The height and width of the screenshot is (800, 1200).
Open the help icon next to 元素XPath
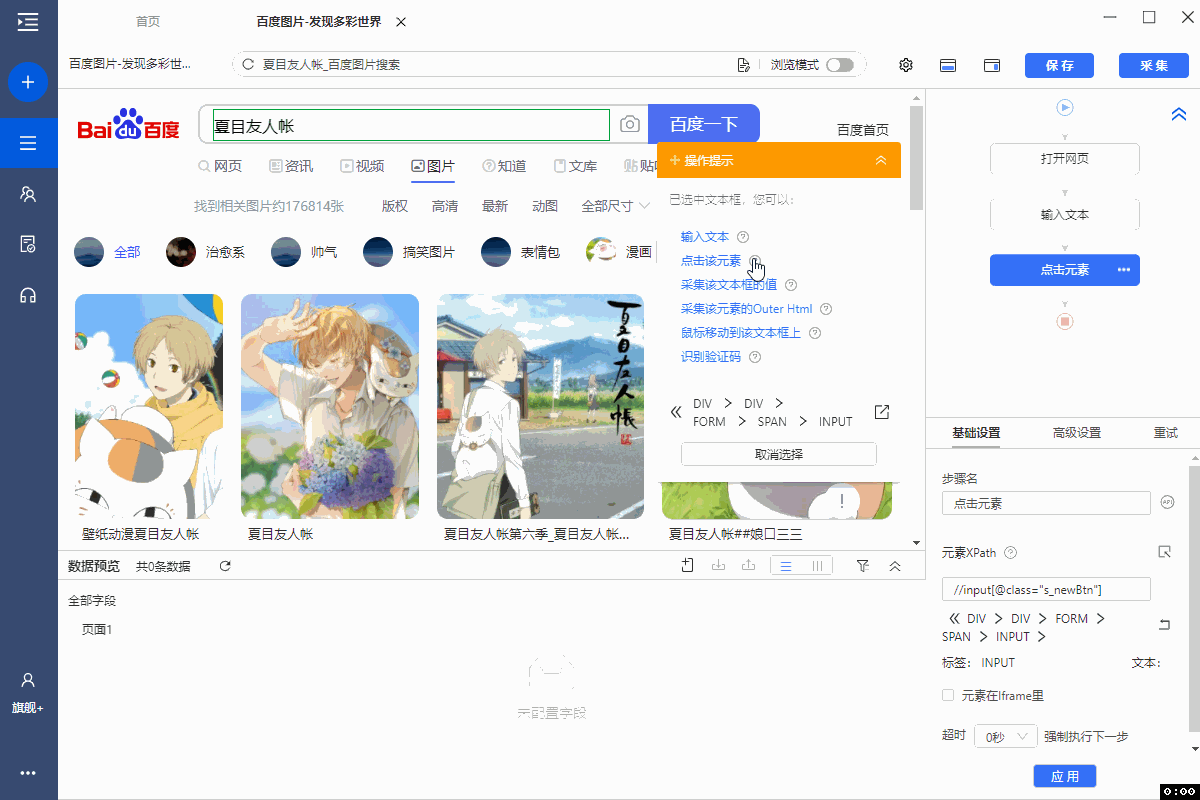[1010, 552]
